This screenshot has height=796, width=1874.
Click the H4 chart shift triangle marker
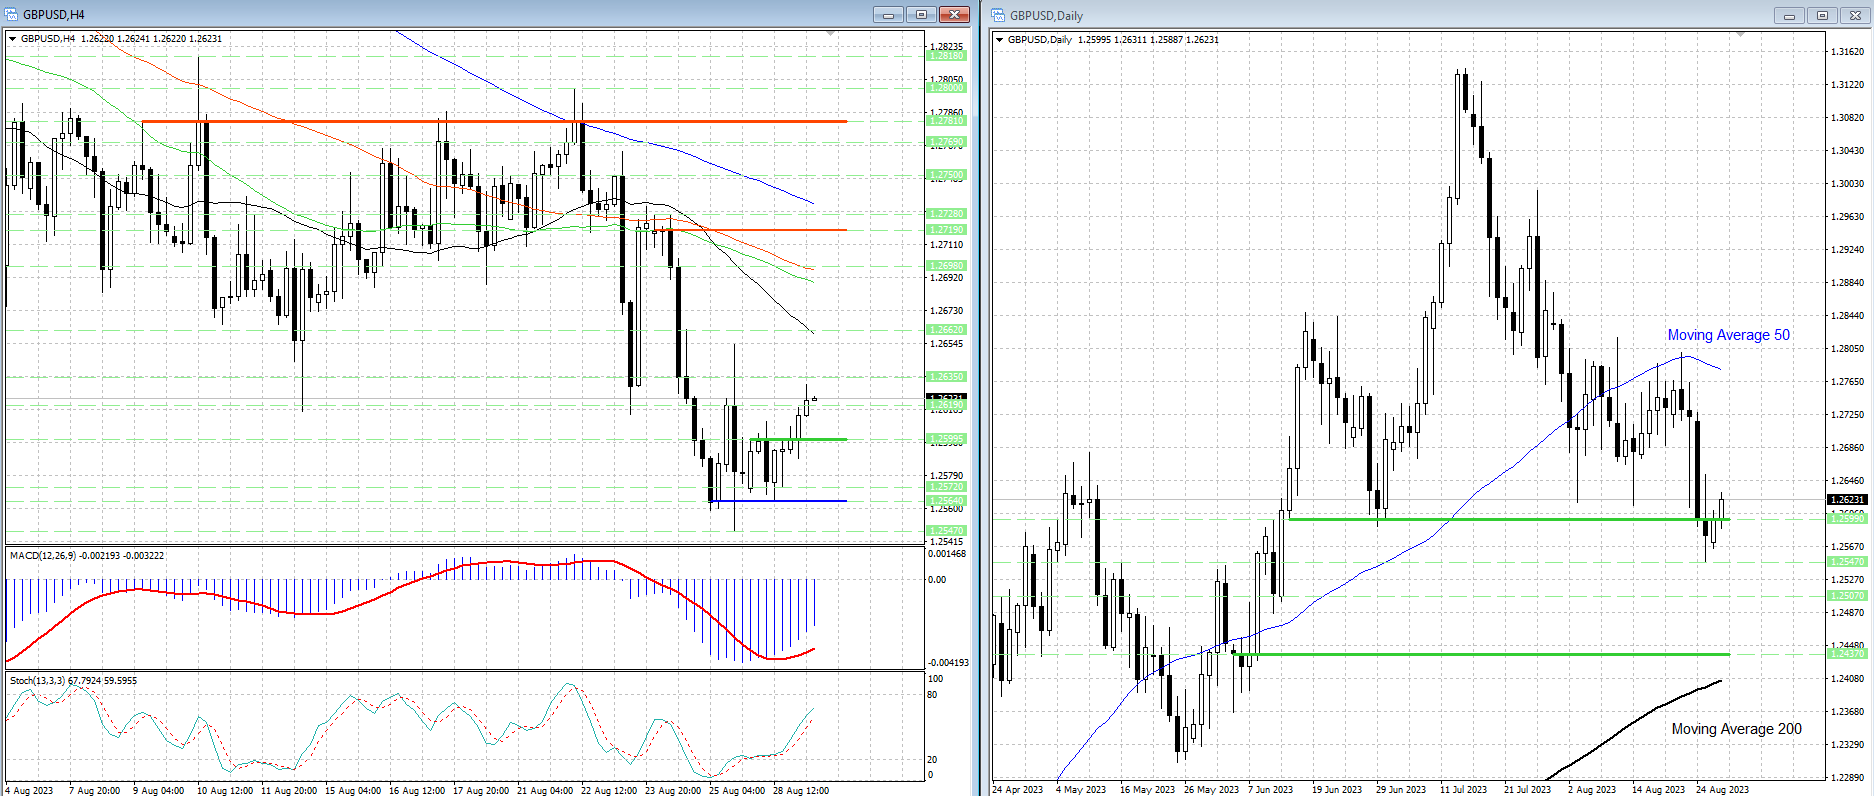coord(831,34)
